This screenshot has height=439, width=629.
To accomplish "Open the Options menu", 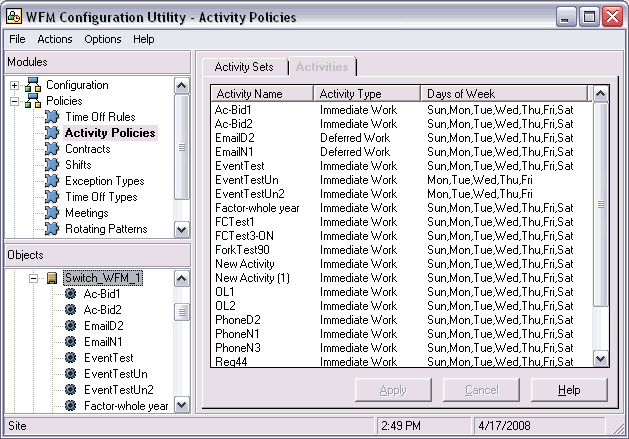I will [x=102, y=39].
